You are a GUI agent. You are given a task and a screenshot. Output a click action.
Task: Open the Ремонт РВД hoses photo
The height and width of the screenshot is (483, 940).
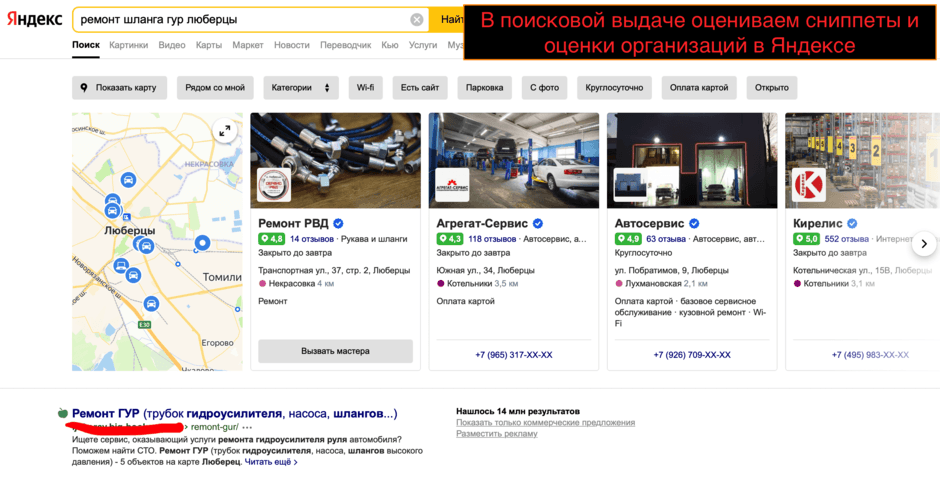[x=336, y=161]
